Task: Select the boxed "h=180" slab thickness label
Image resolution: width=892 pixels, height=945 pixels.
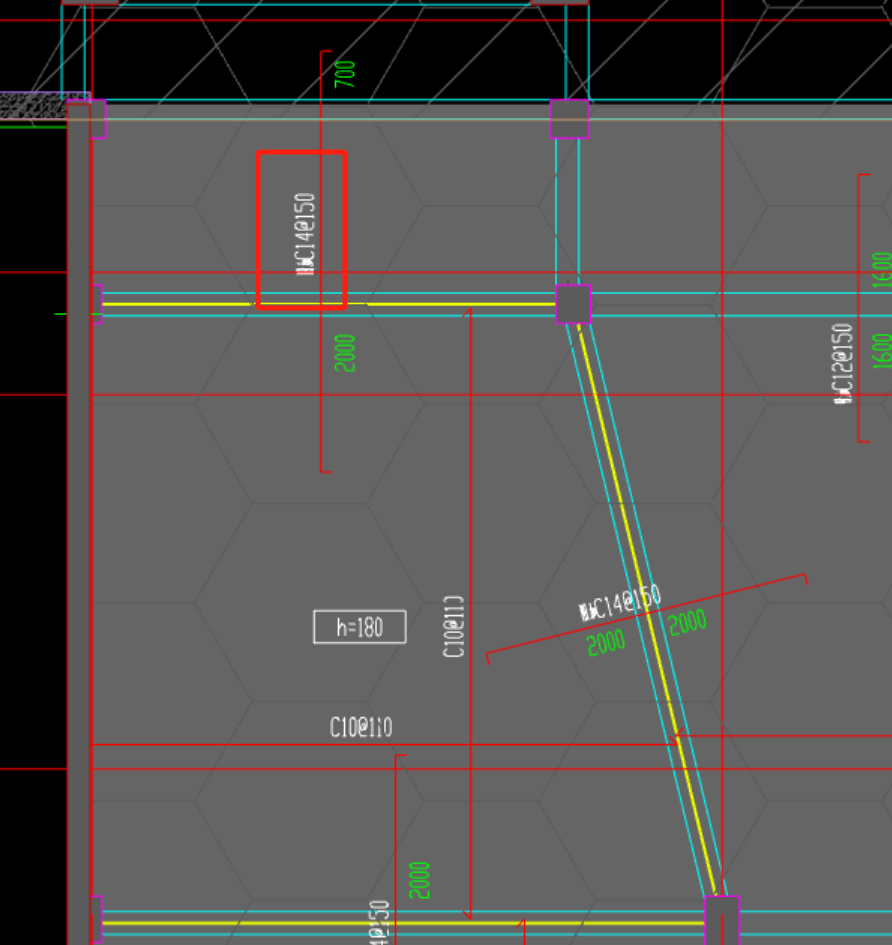Action: coord(360,627)
